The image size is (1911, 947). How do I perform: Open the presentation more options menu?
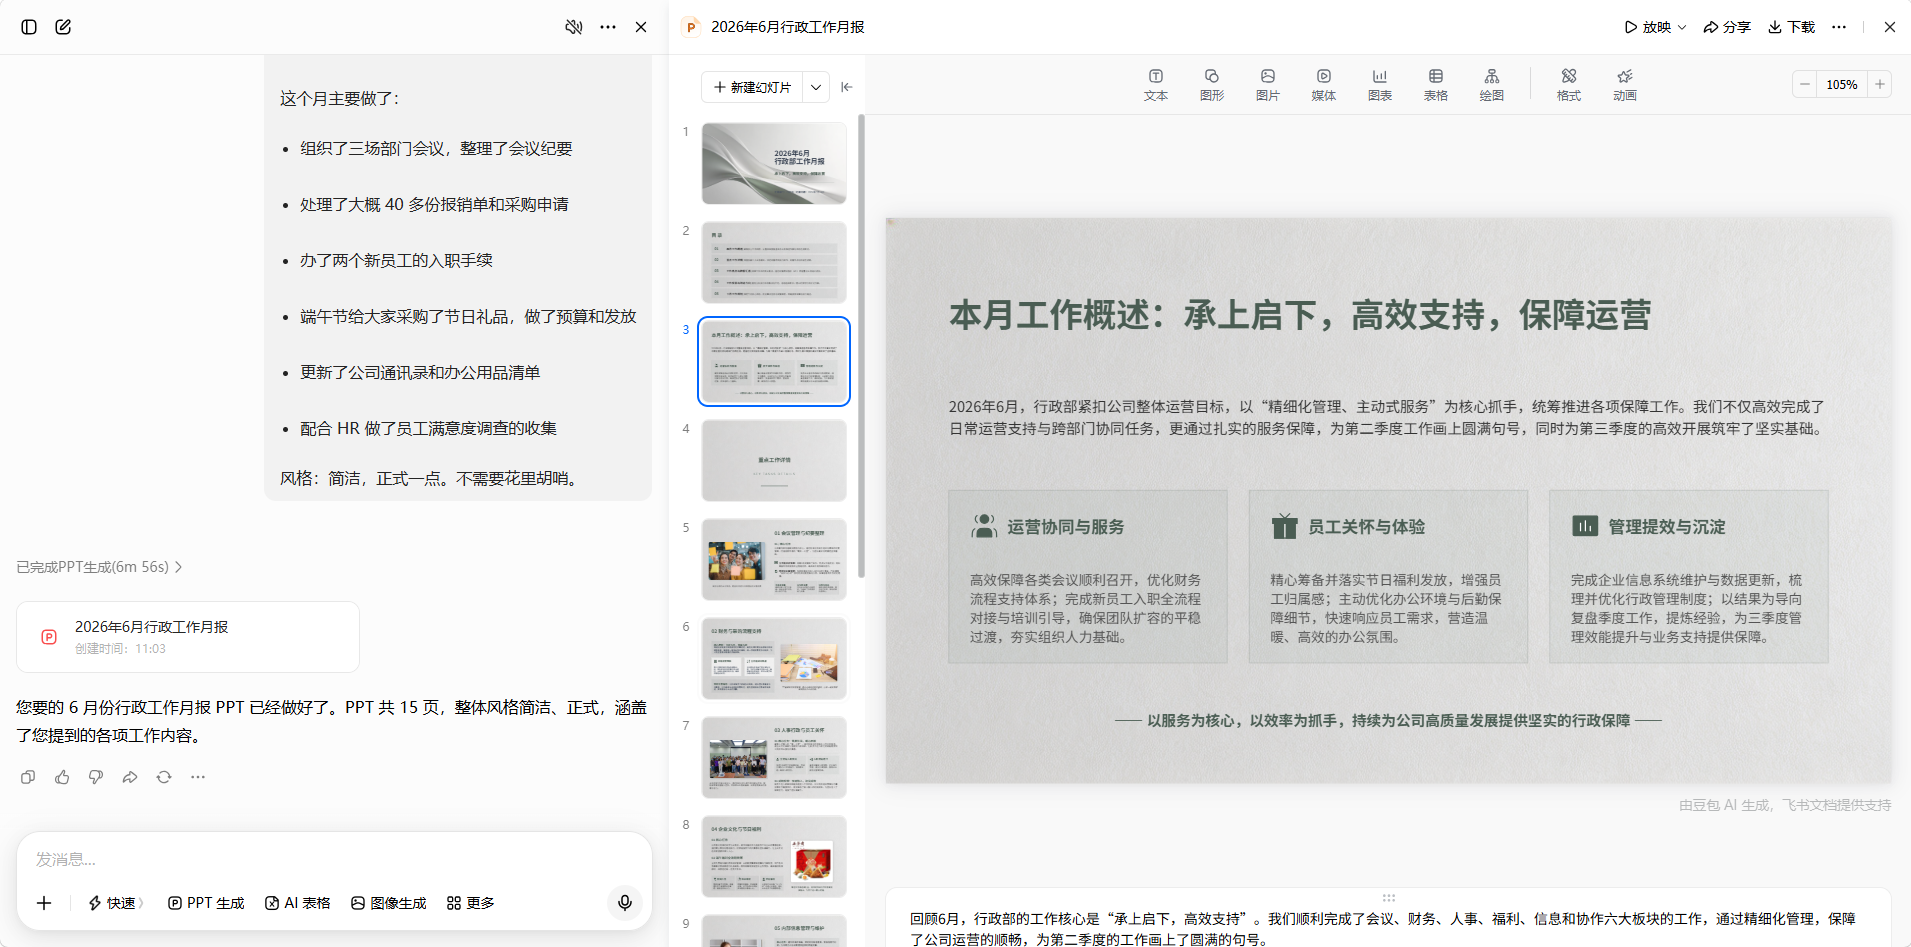(x=1839, y=27)
